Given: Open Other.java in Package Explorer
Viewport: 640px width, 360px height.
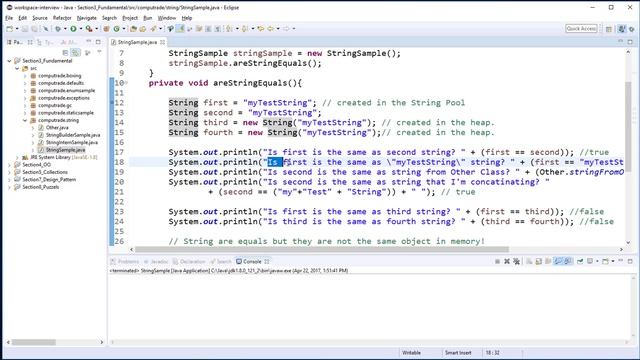Looking at the screenshot, I should (57, 128).
